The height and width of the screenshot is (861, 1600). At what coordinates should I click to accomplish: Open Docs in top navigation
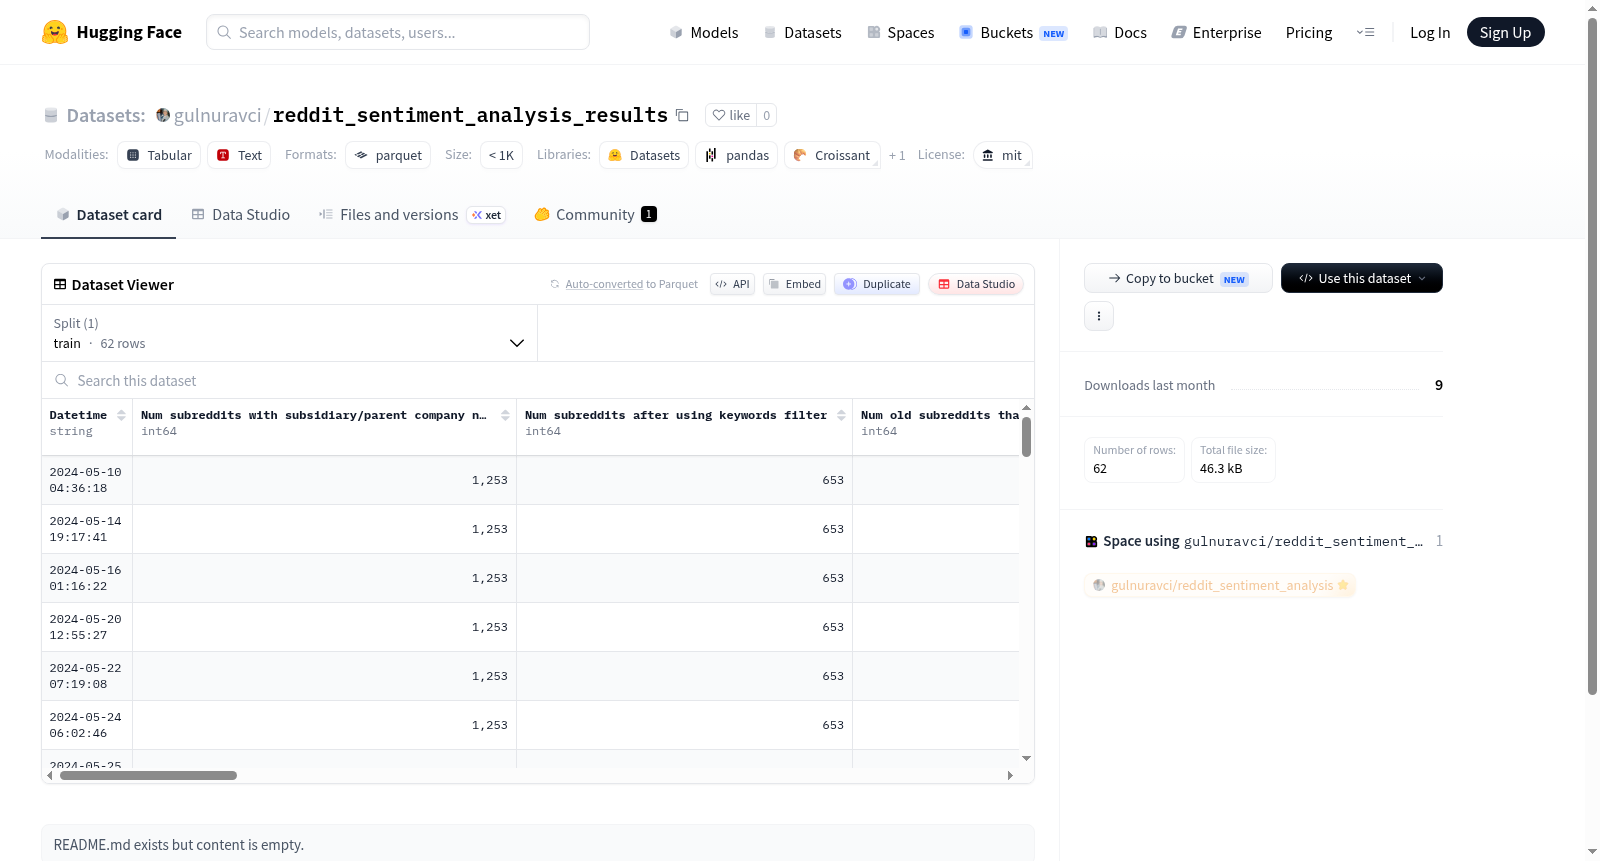point(1120,32)
